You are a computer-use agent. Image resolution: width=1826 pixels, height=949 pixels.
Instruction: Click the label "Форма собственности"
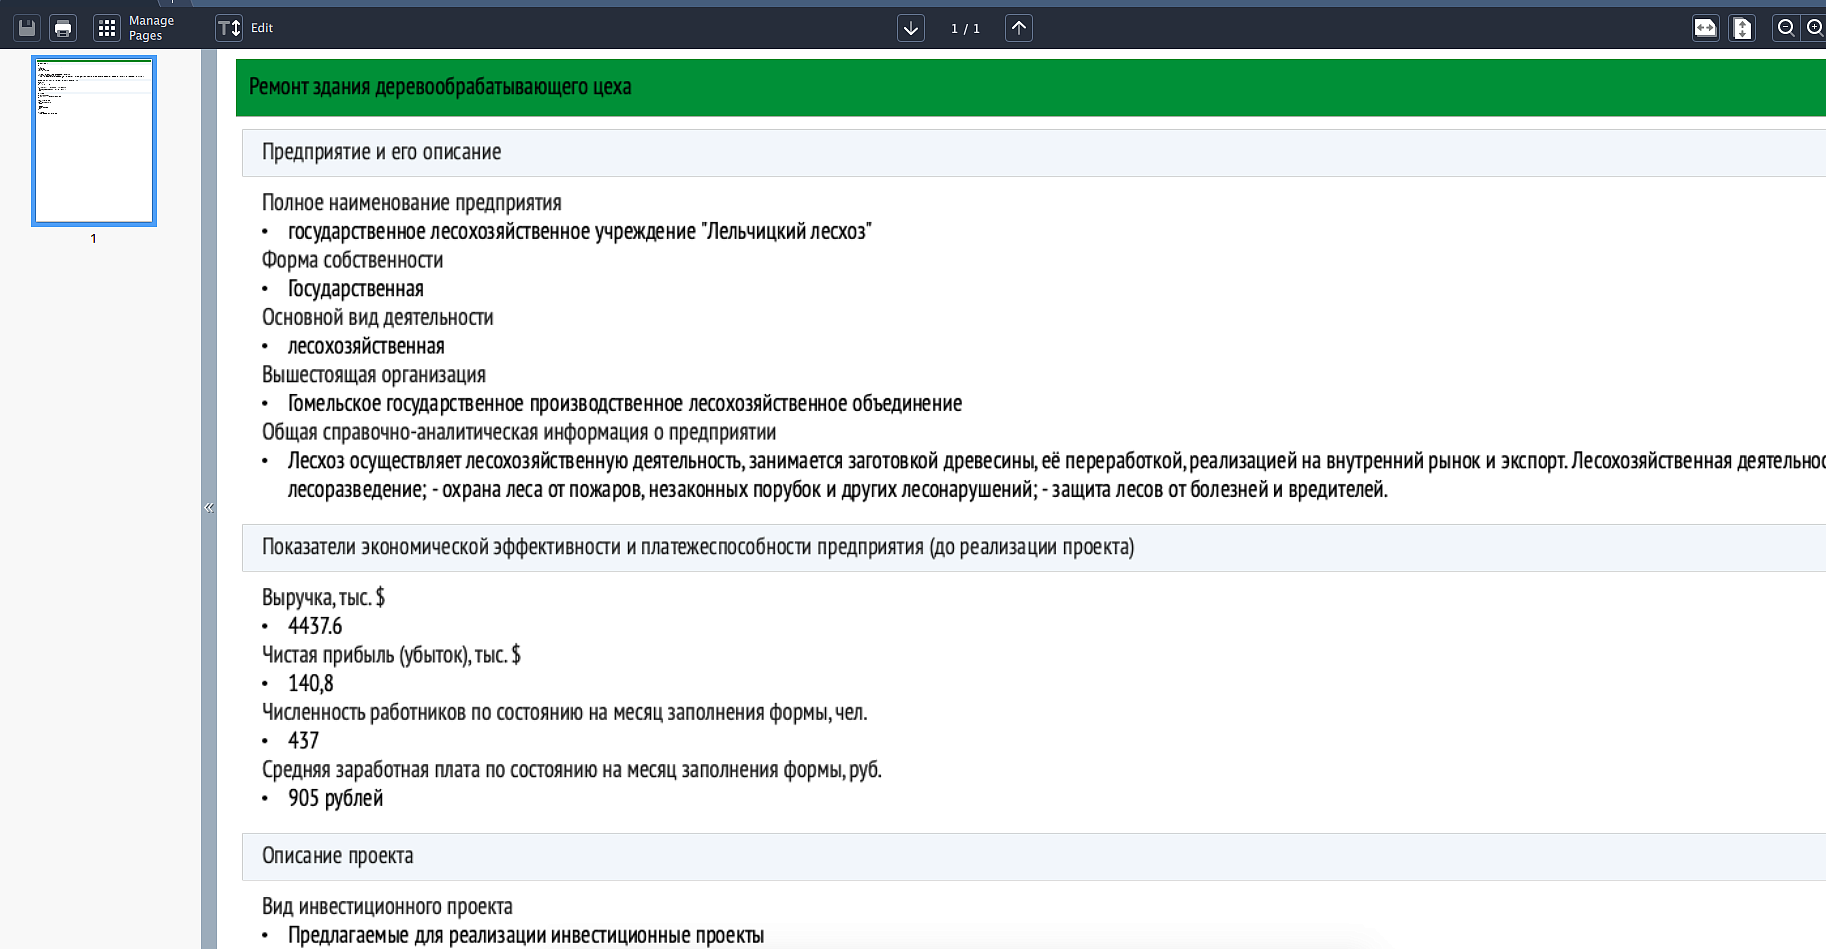352,260
